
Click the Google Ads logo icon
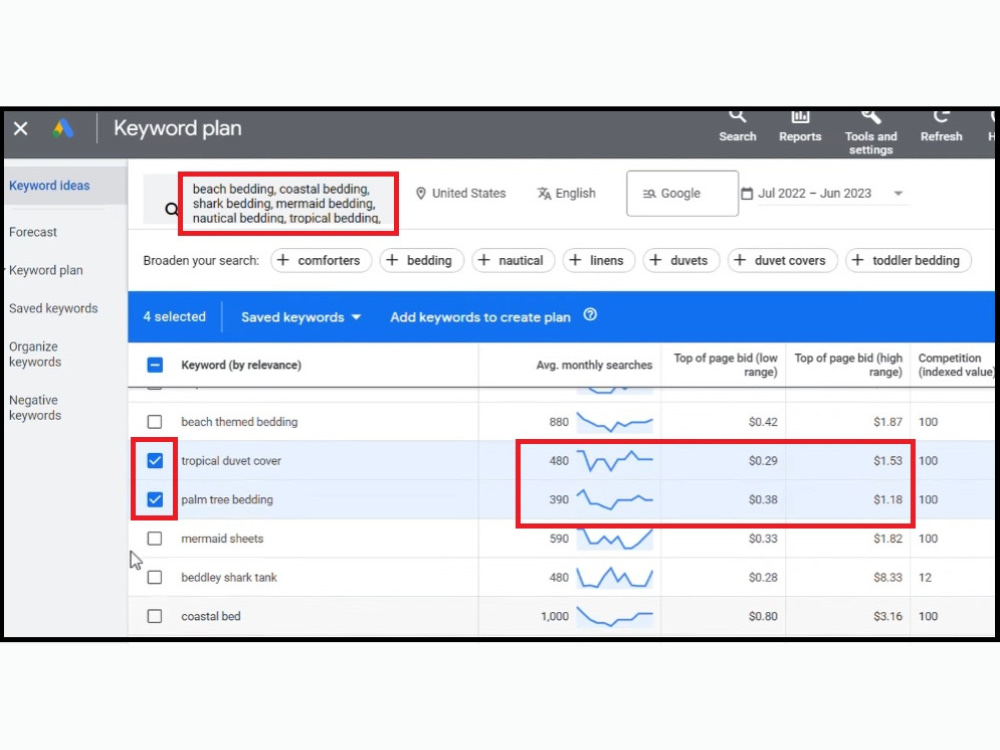click(63, 128)
